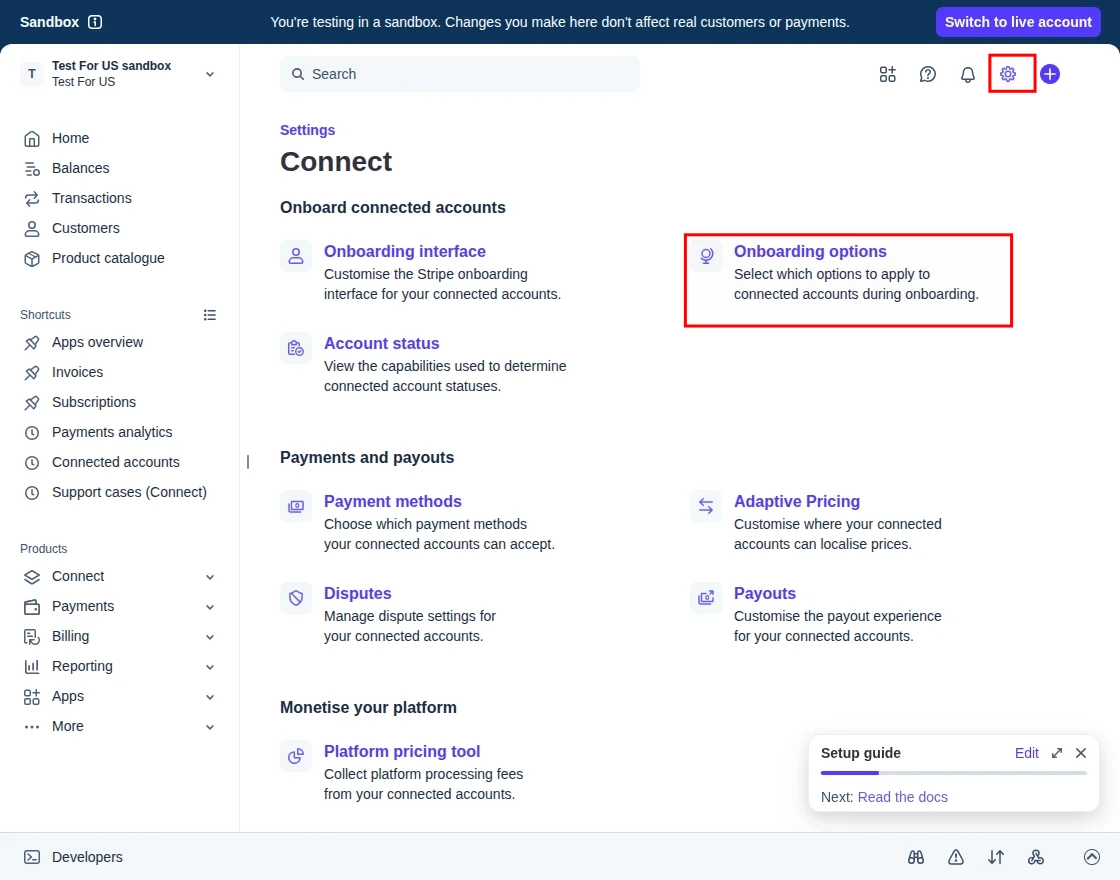Open the Disputes settings link
1120x880 pixels.
[x=358, y=594]
